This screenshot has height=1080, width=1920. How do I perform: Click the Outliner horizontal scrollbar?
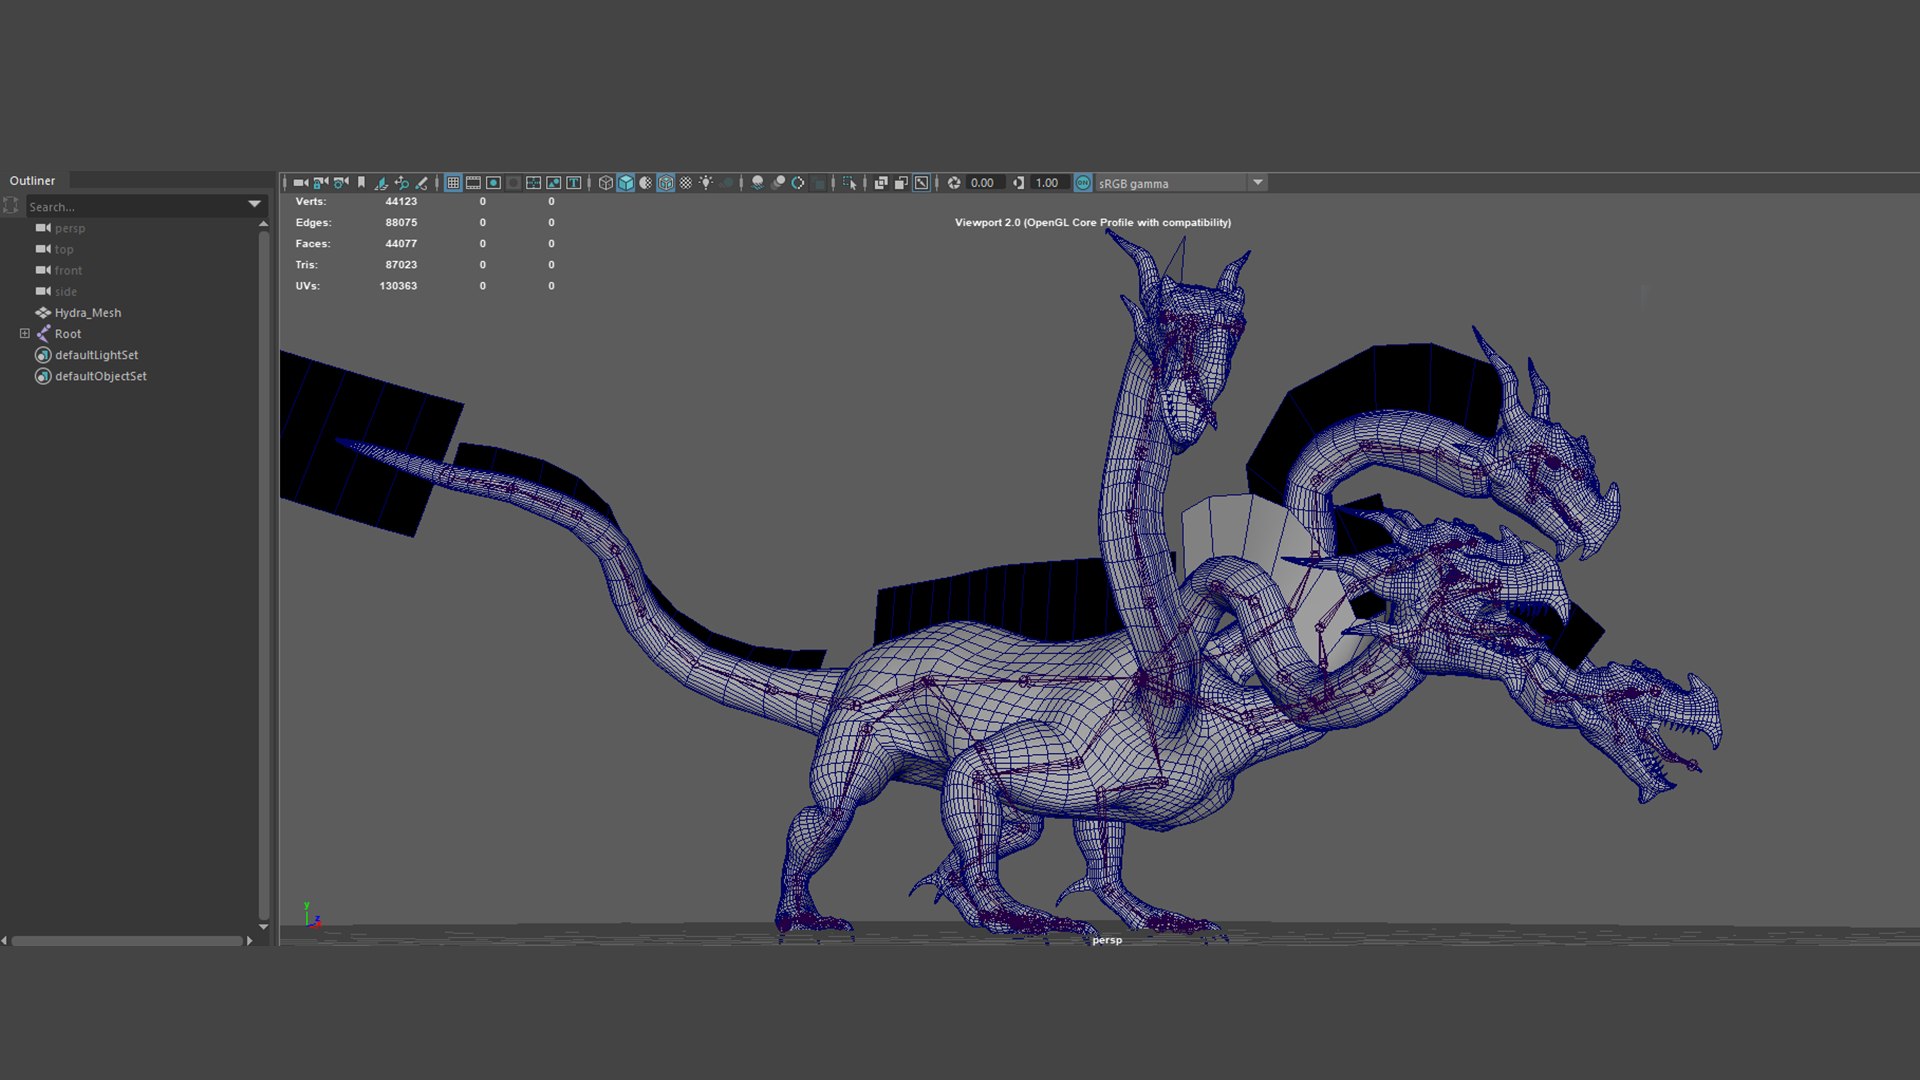(127, 941)
